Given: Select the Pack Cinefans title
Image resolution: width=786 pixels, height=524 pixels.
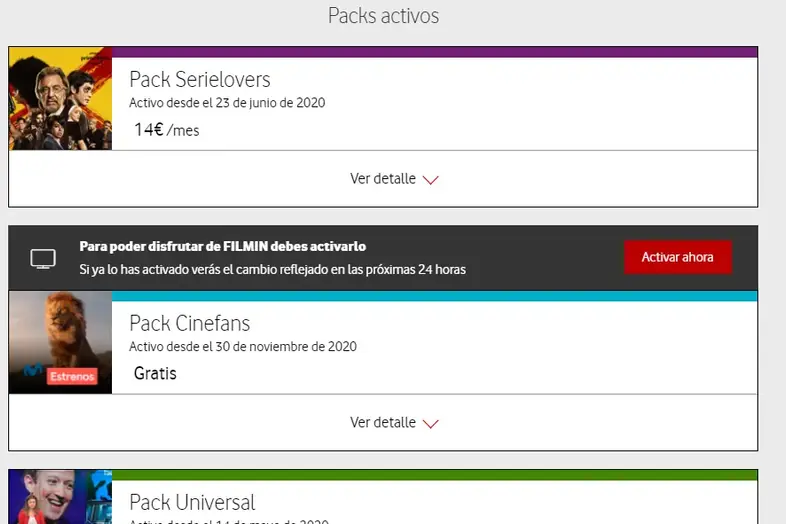Looking at the screenshot, I should pos(189,323).
